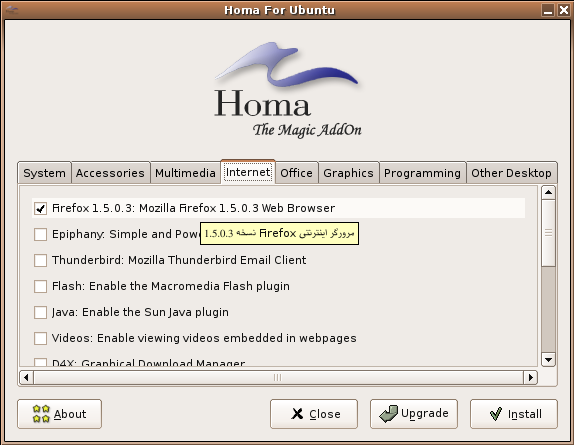Click the X icon on Close button

click(x=297, y=414)
